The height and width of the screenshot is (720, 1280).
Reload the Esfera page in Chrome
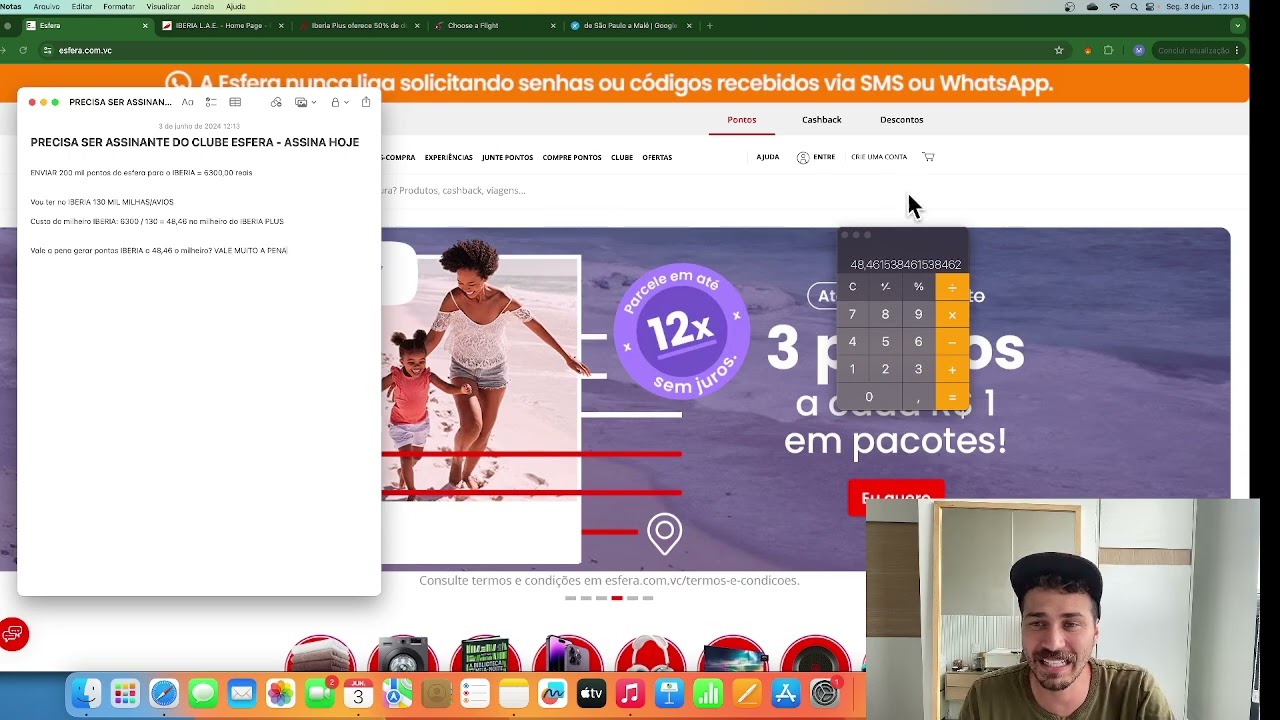click(23, 50)
